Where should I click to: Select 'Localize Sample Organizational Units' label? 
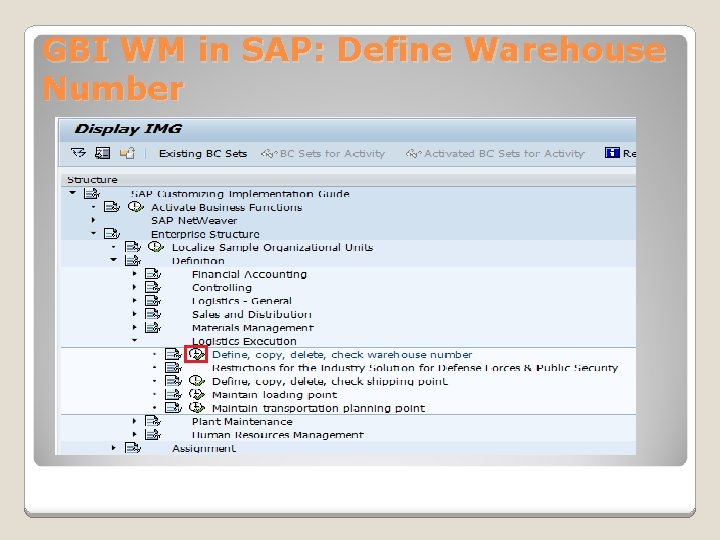pyautogui.click(x=272, y=247)
